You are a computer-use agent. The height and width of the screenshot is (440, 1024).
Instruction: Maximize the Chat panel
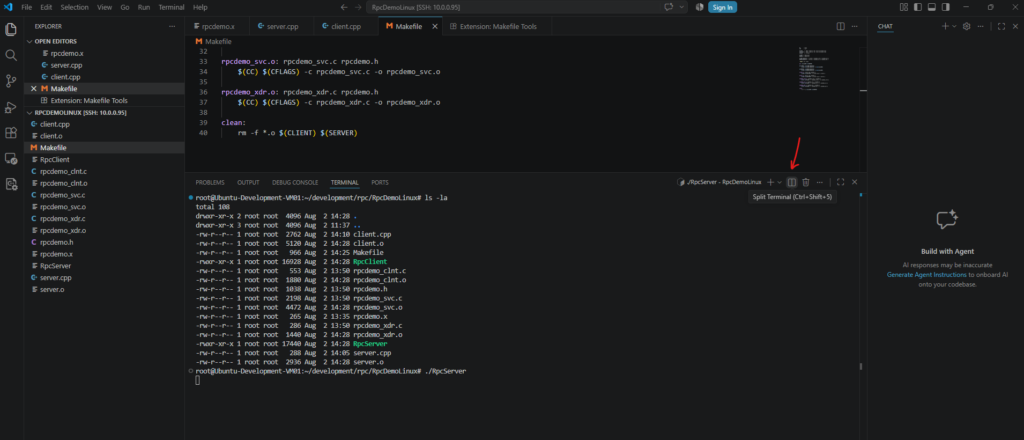click(1001, 26)
